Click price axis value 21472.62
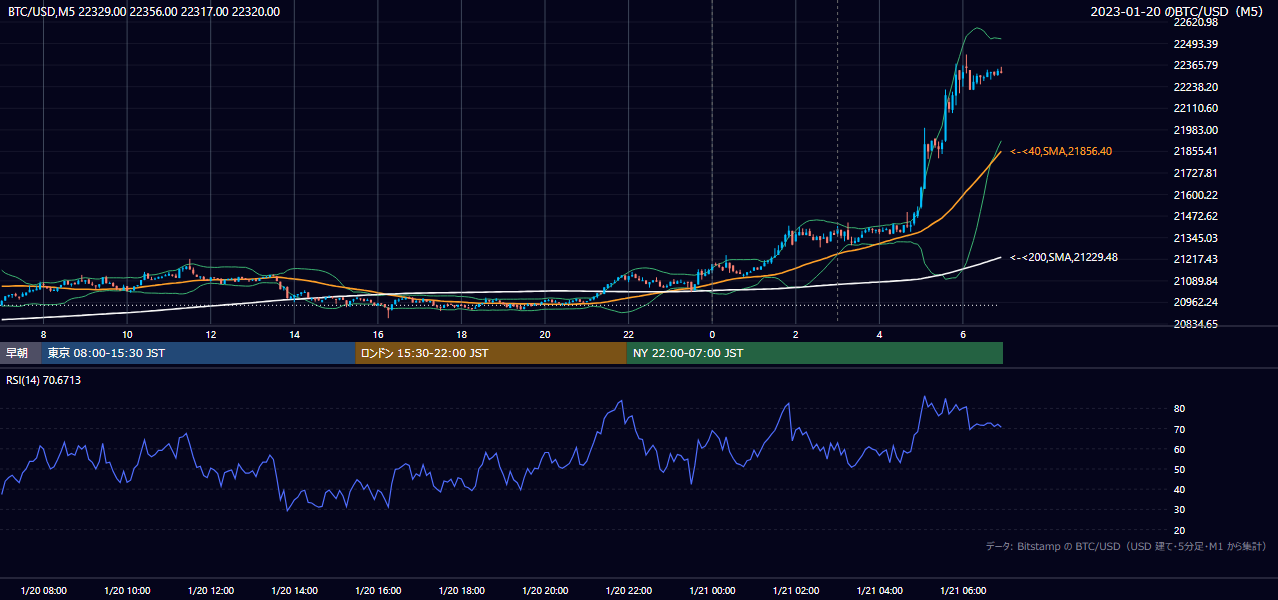1278x600 pixels. pyautogui.click(x=1195, y=216)
